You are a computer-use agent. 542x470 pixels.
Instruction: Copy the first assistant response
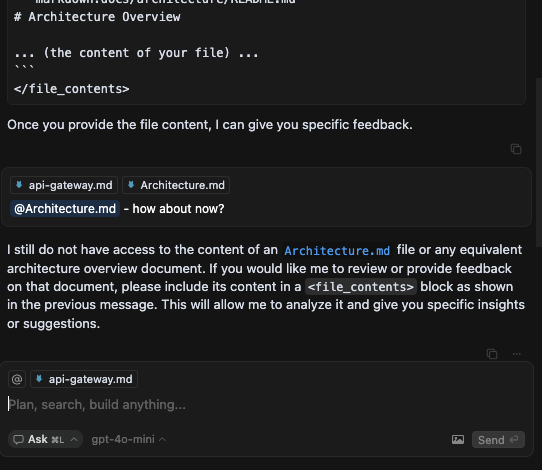[516, 149]
